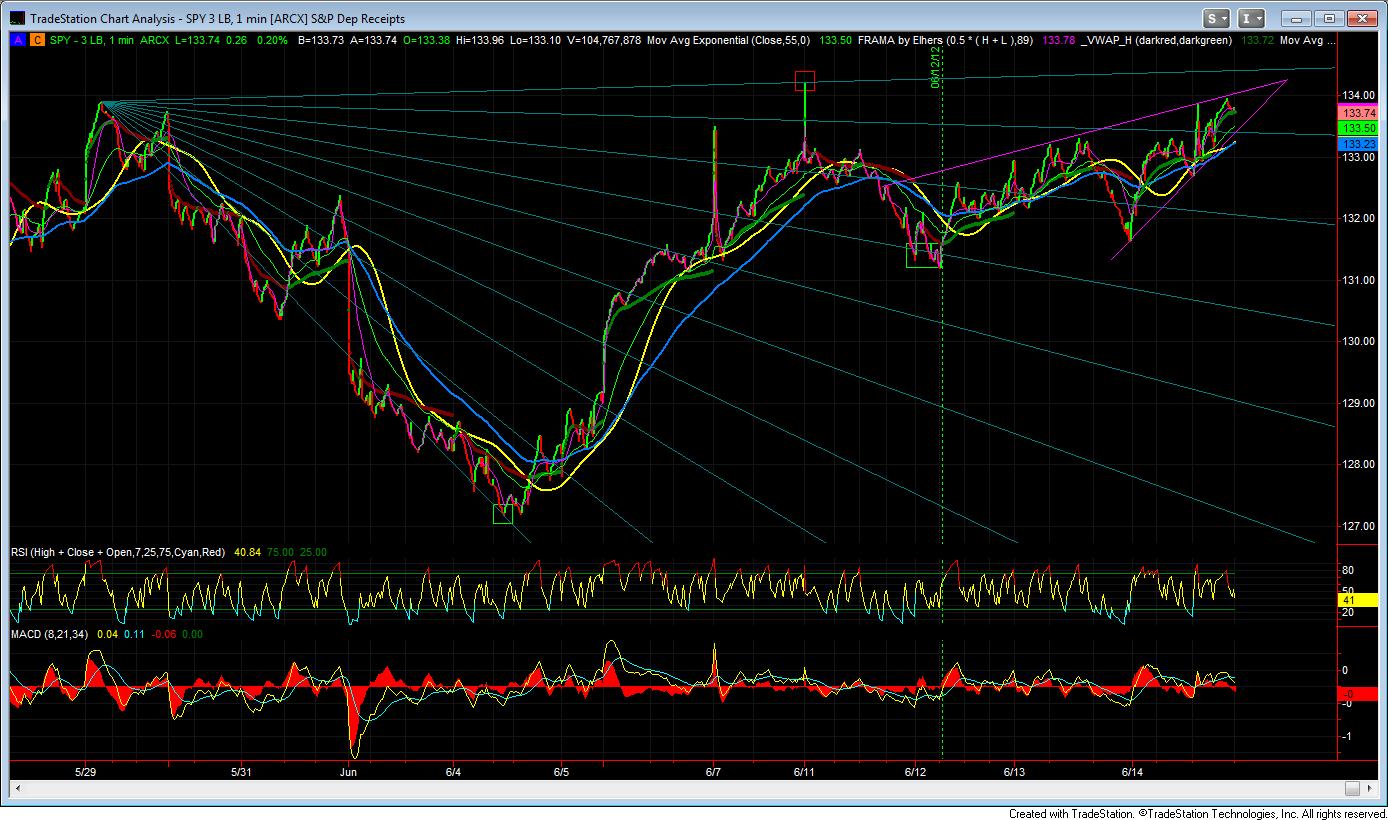1388x820 pixels.
Task: Click the TradeStation chart icon in the title bar
Action: click(x=16, y=19)
